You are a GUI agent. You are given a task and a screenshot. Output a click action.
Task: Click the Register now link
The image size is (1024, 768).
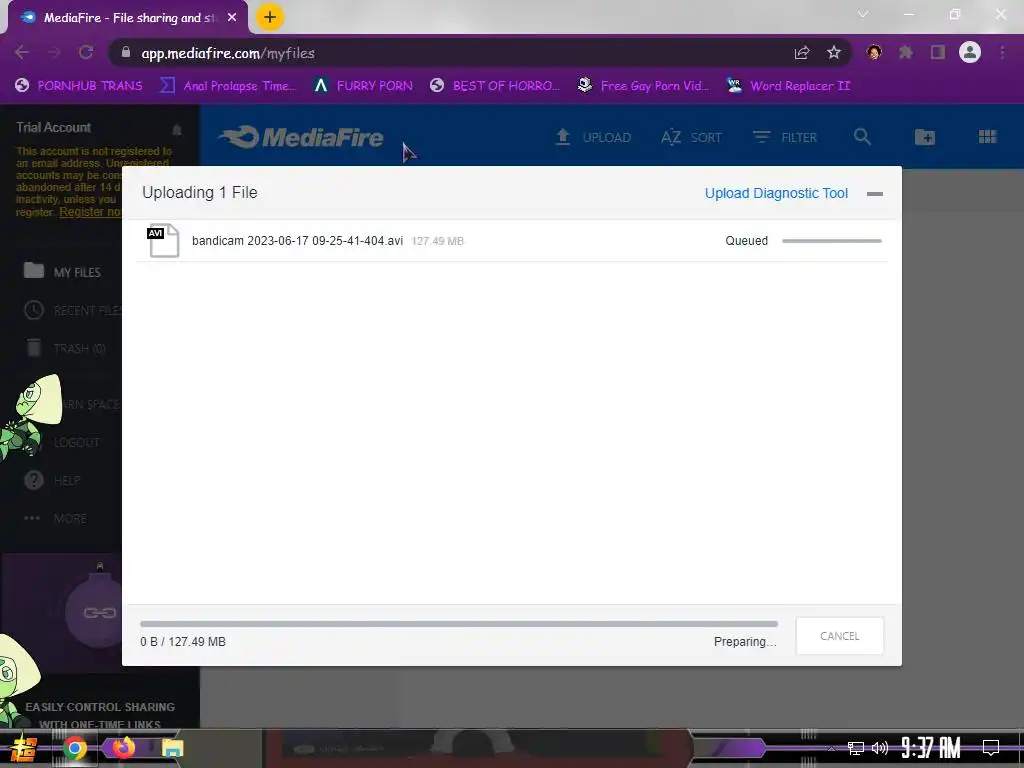(90, 212)
